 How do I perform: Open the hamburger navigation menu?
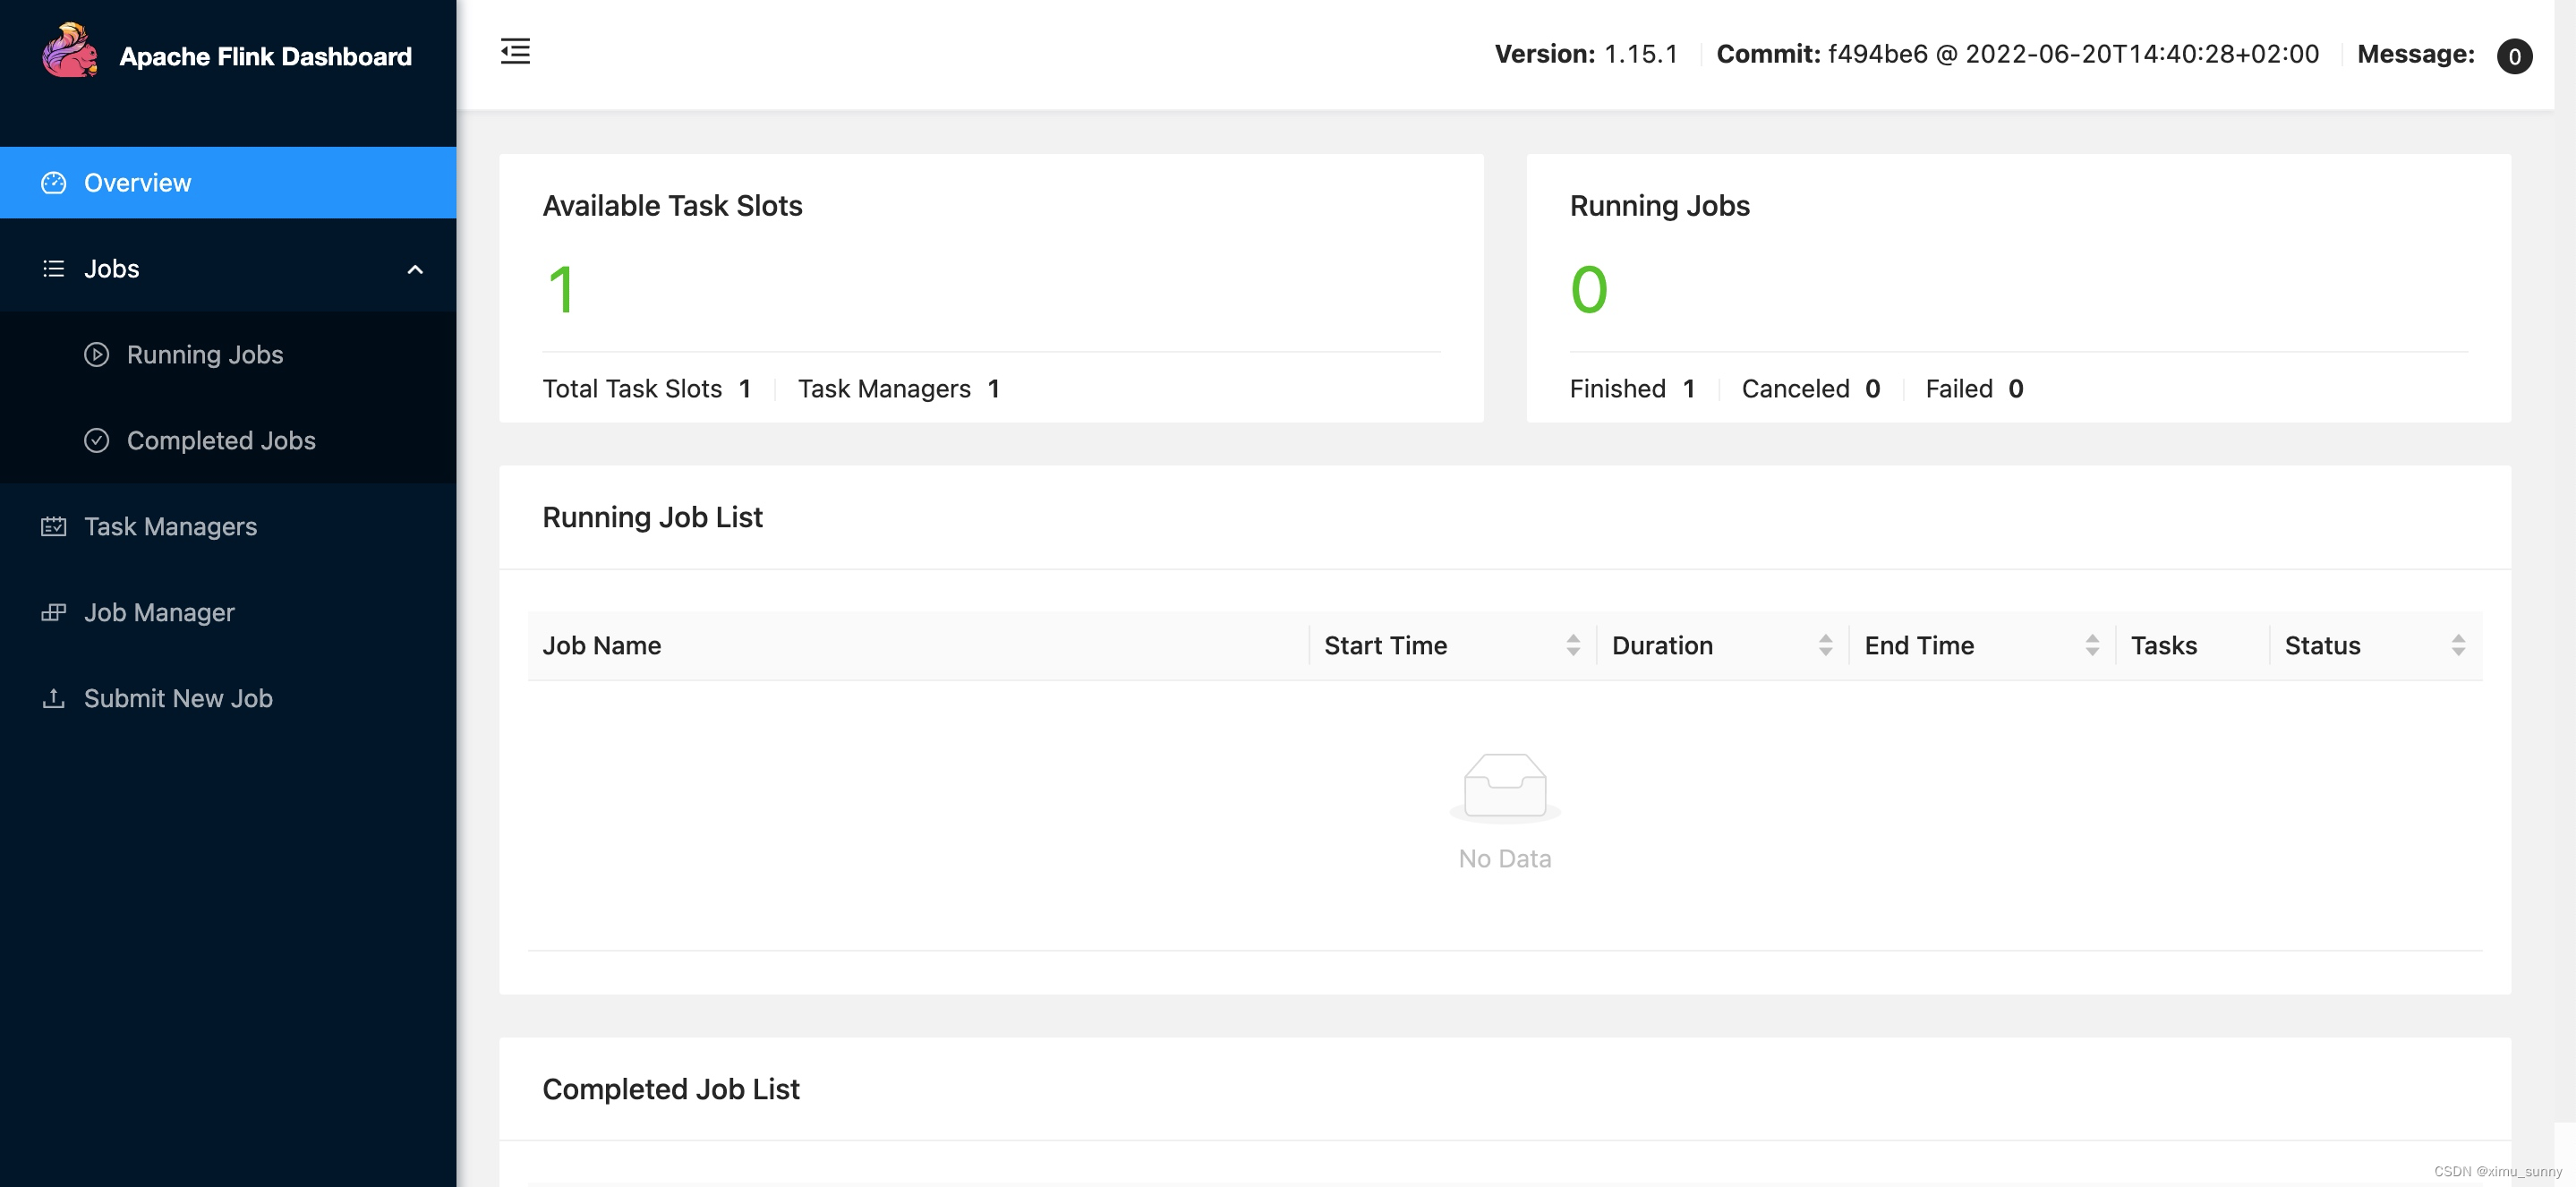click(x=516, y=51)
